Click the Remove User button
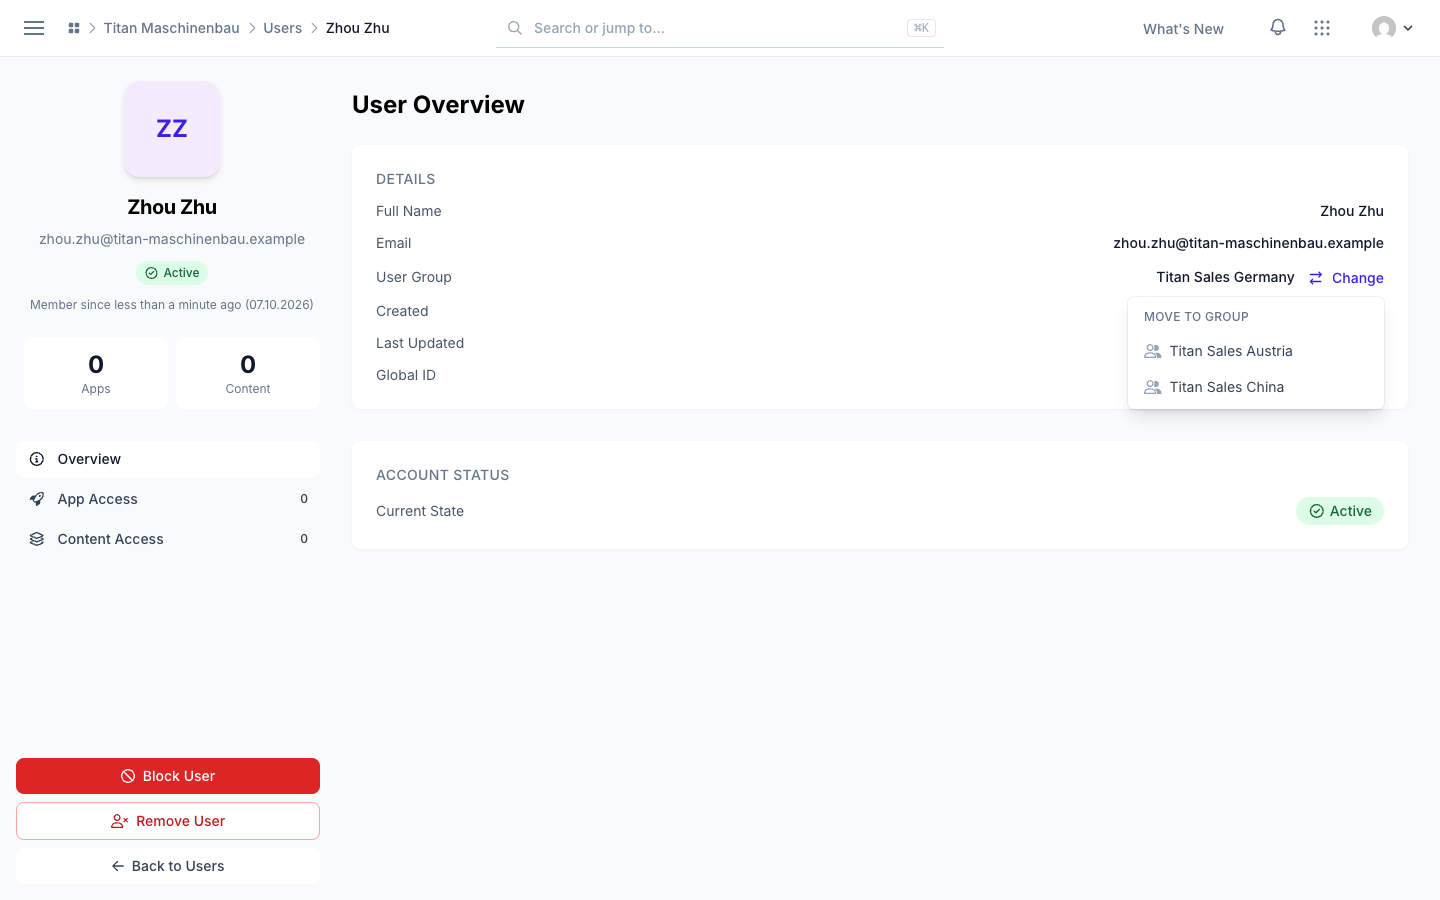The height and width of the screenshot is (900, 1440). click(168, 821)
